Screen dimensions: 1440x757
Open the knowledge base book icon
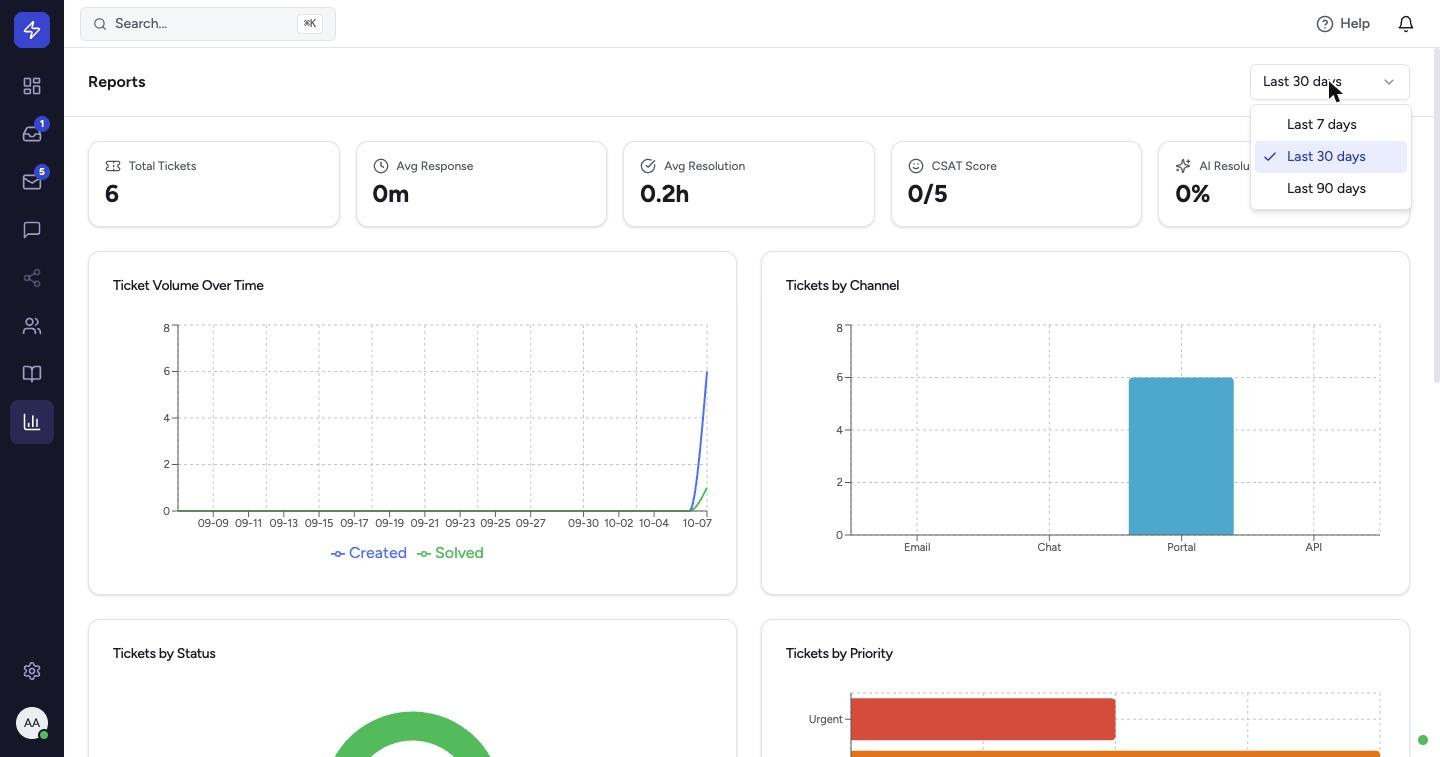click(x=32, y=374)
